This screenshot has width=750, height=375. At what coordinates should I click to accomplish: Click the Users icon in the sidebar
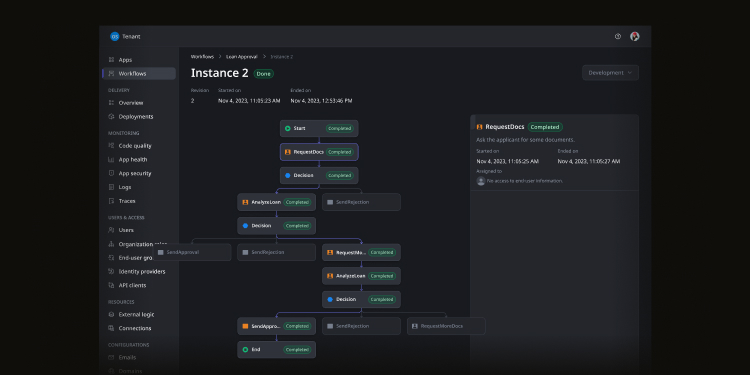[111, 230]
